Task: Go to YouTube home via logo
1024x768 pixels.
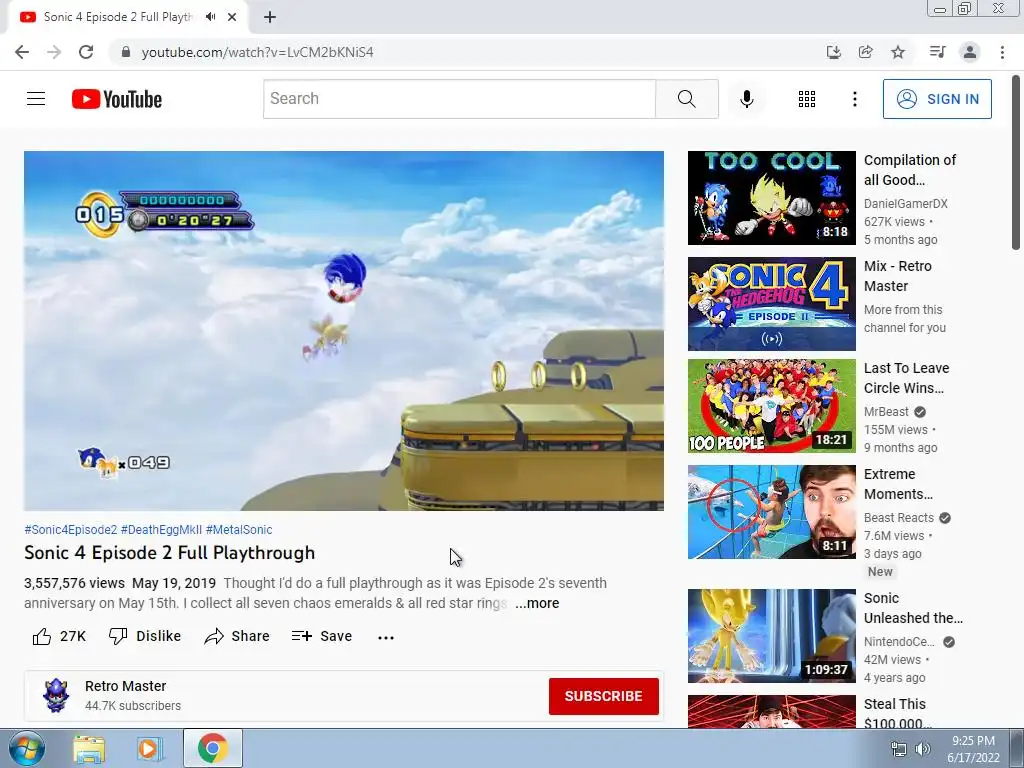Action: pyautogui.click(x=117, y=99)
